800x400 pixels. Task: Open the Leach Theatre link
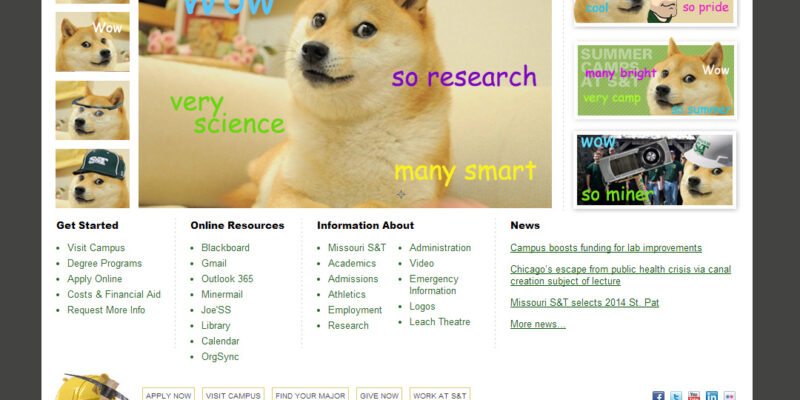[x=440, y=322]
